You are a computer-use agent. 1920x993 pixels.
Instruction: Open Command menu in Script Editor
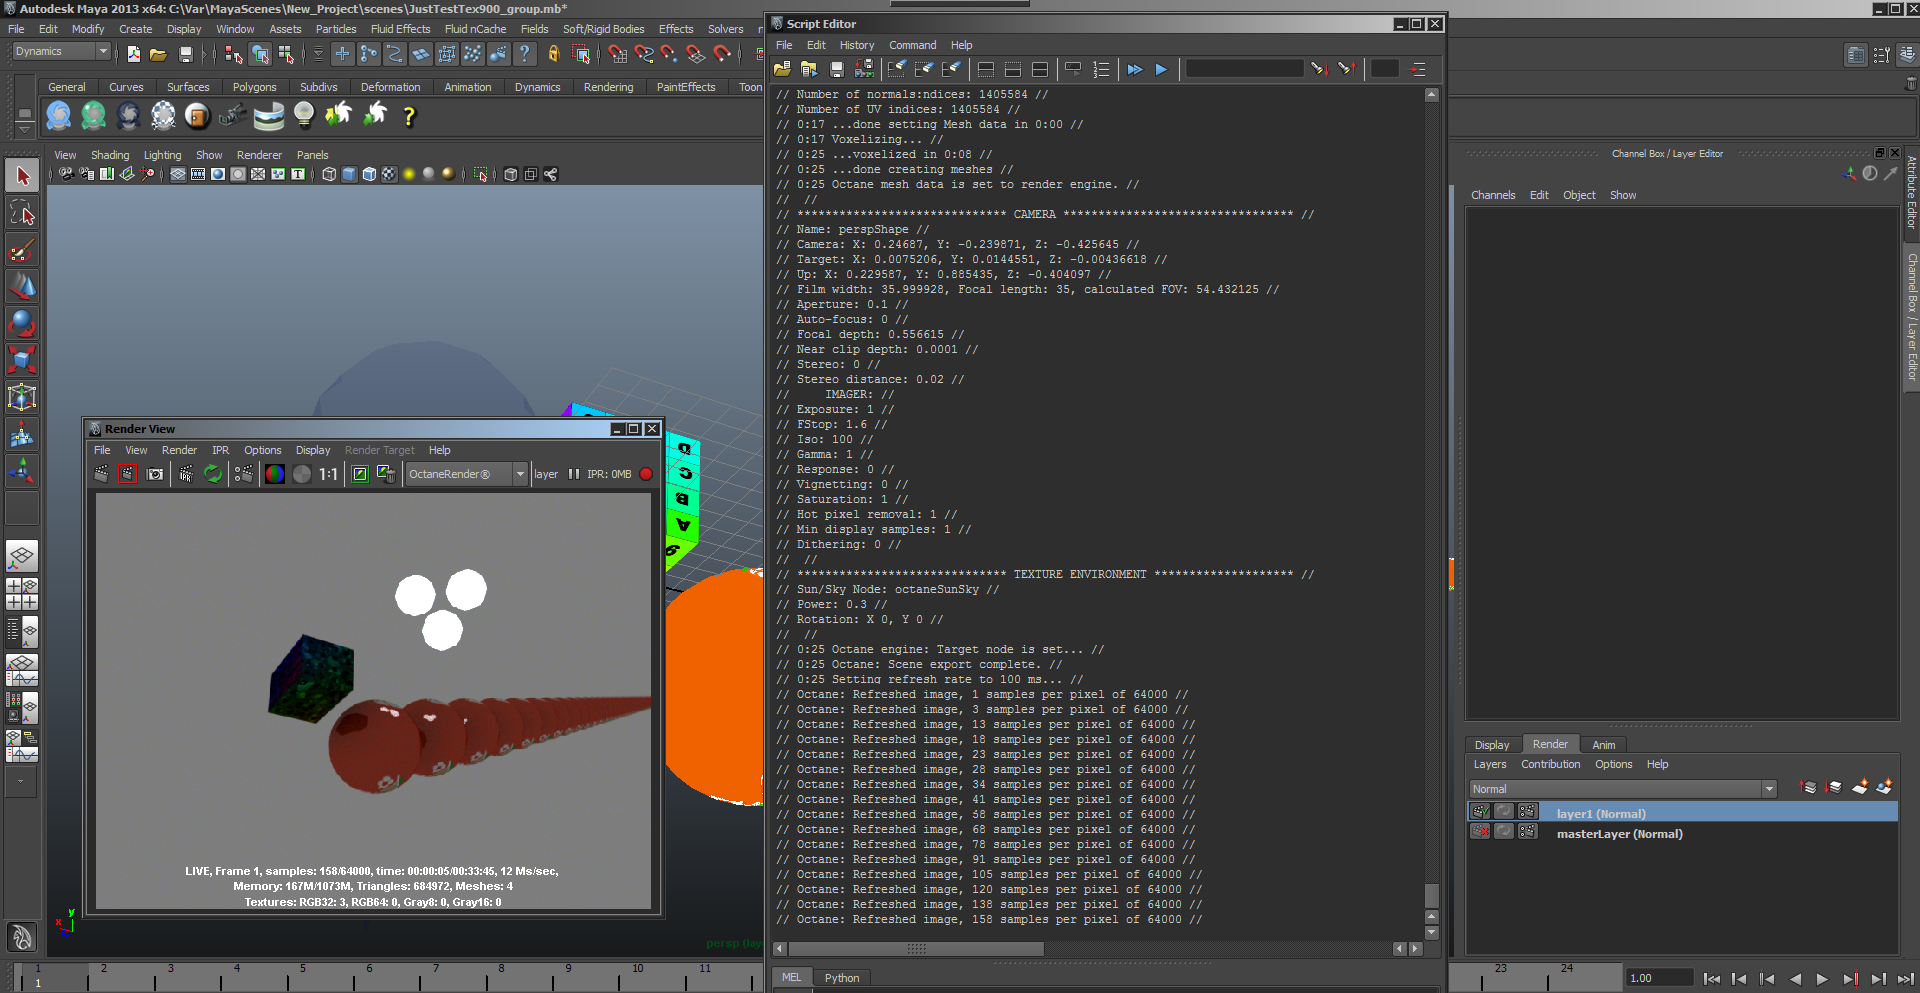tap(912, 45)
